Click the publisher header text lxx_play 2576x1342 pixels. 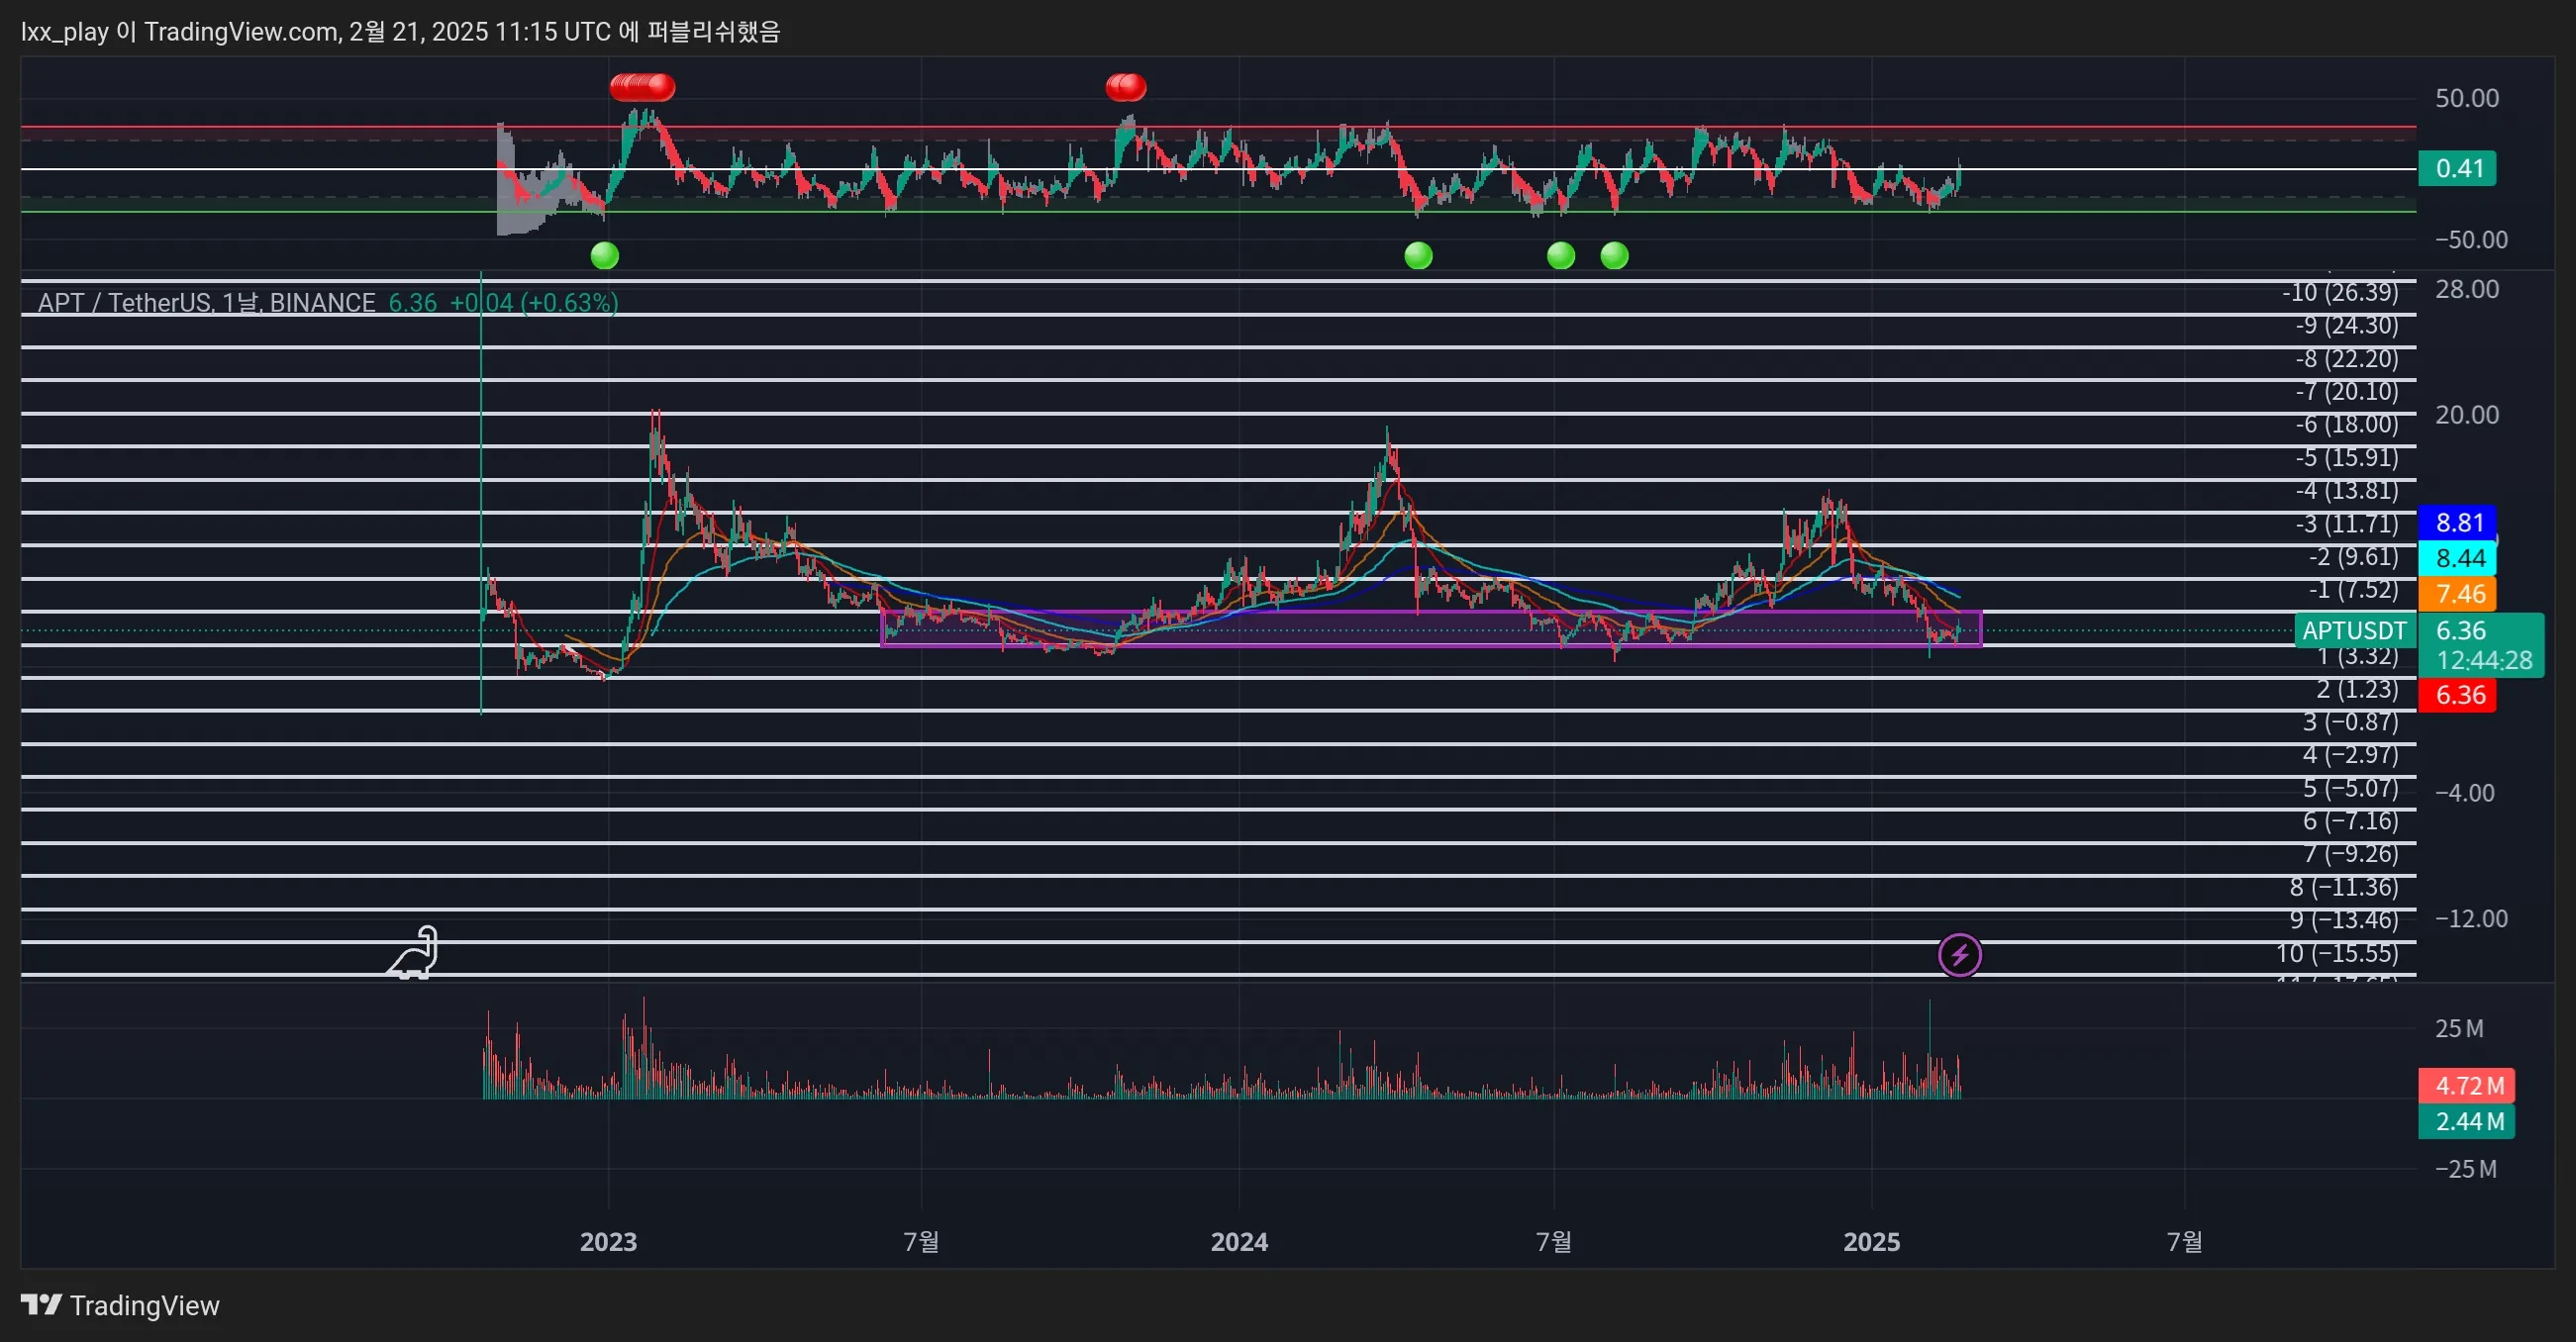tap(64, 32)
